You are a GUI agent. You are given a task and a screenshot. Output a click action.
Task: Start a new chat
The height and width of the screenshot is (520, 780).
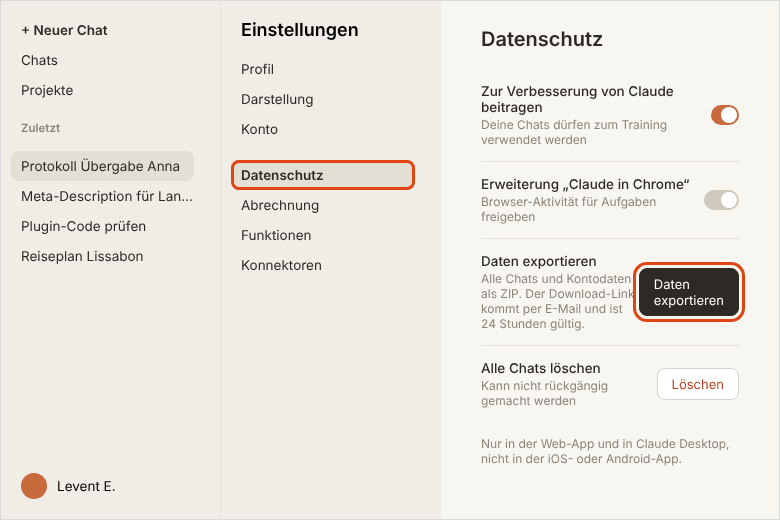coord(64,30)
